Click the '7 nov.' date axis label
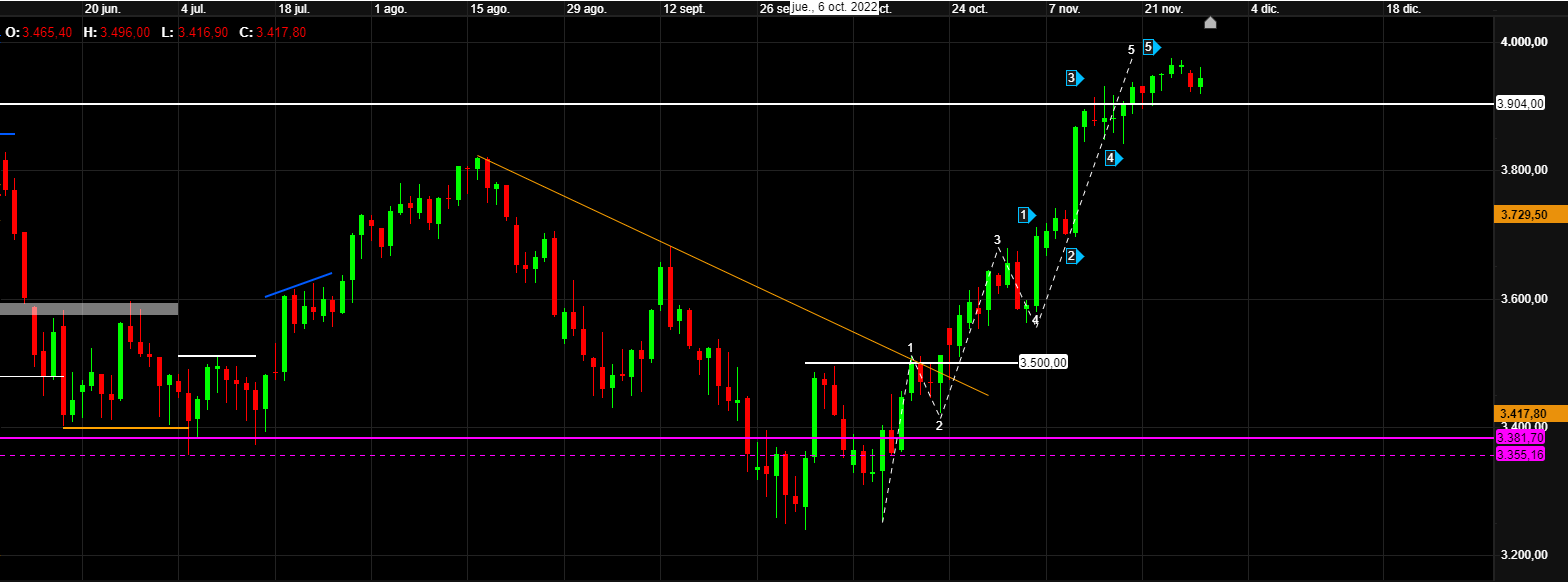The height and width of the screenshot is (582, 1568). point(1066,8)
